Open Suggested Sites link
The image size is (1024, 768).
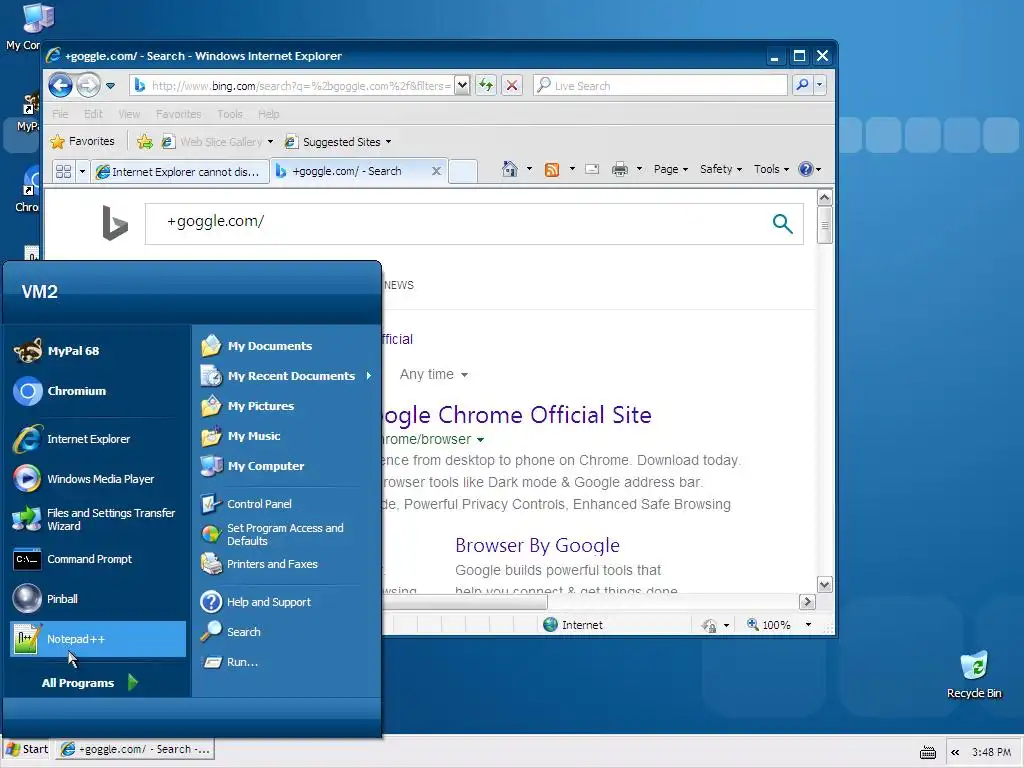tap(338, 142)
